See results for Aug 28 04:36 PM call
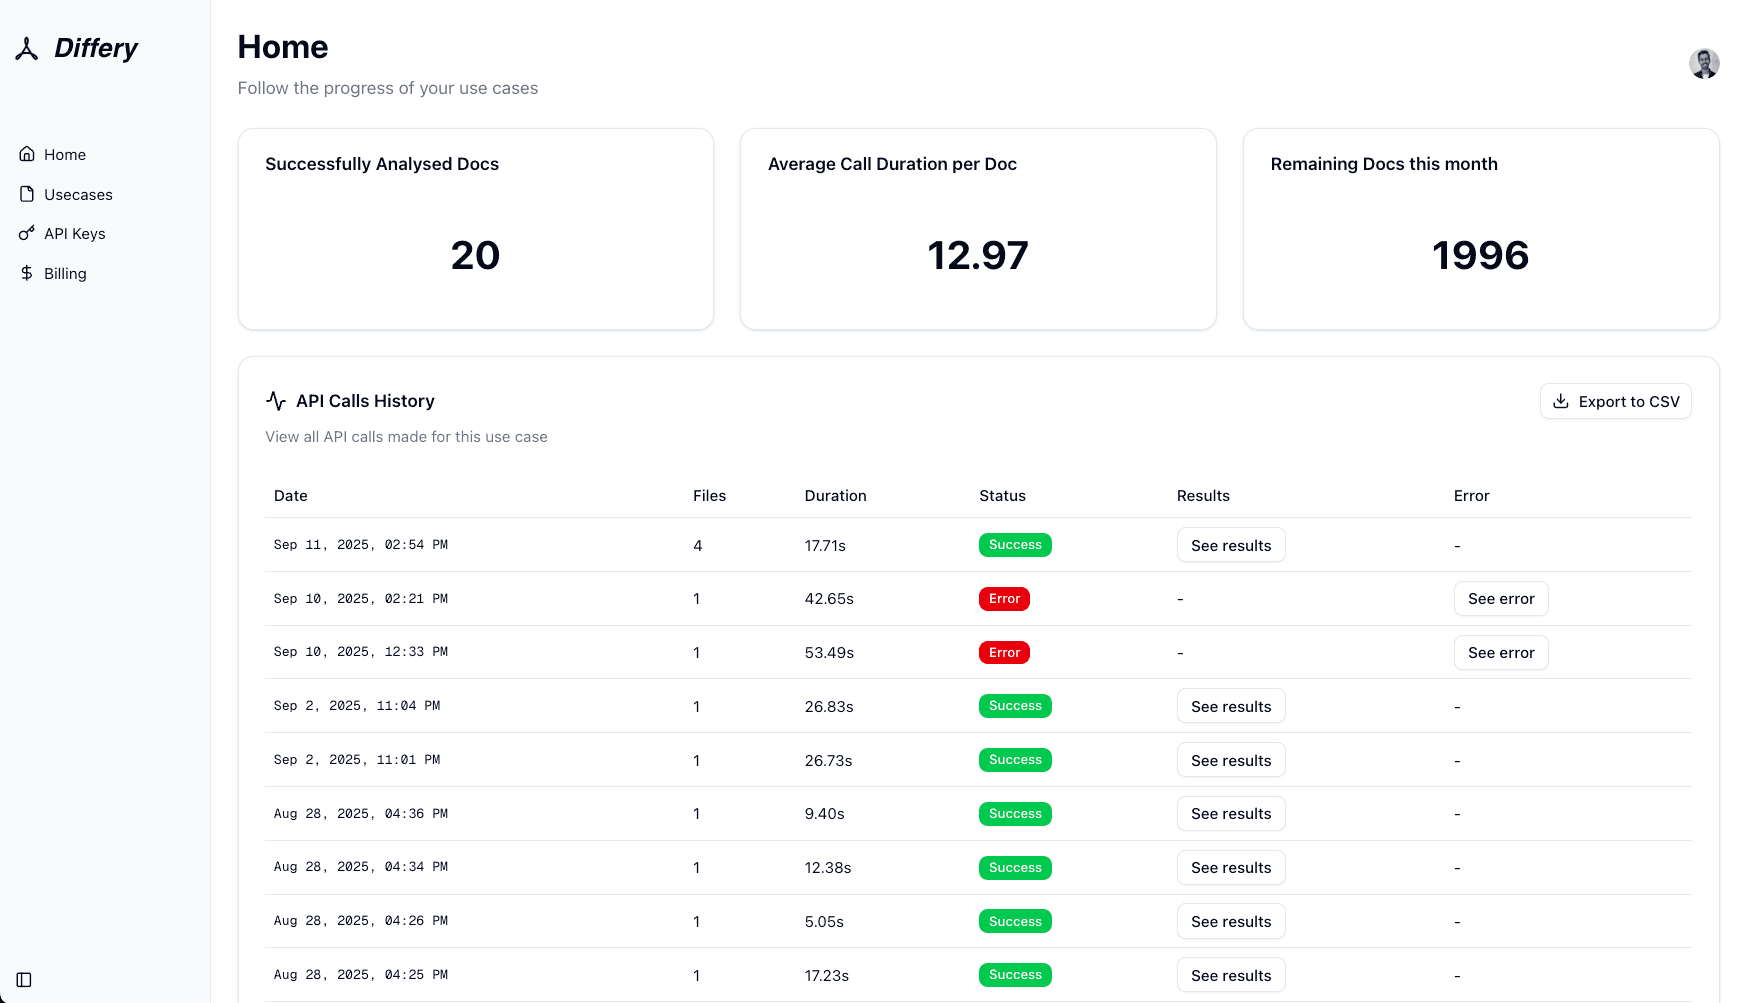Image resolution: width=1746 pixels, height=1003 pixels. 1230,814
